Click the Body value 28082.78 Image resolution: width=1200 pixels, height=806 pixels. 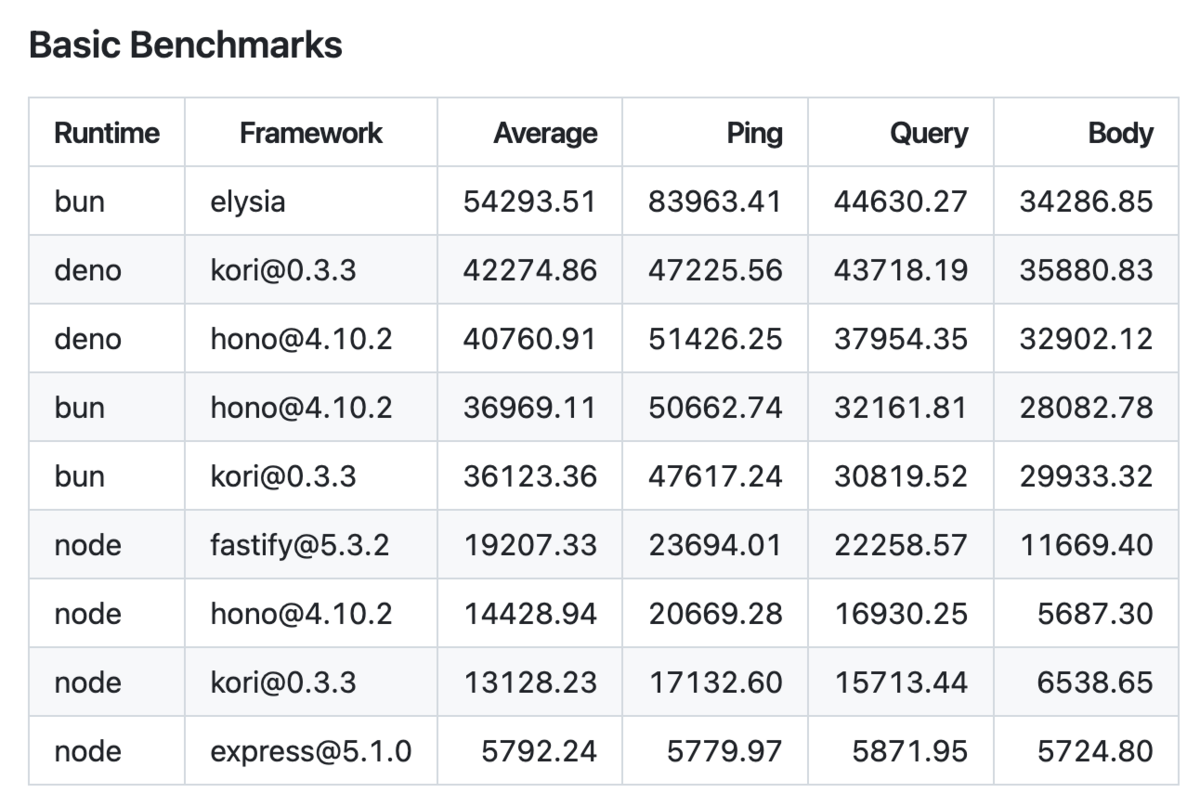click(1087, 407)
